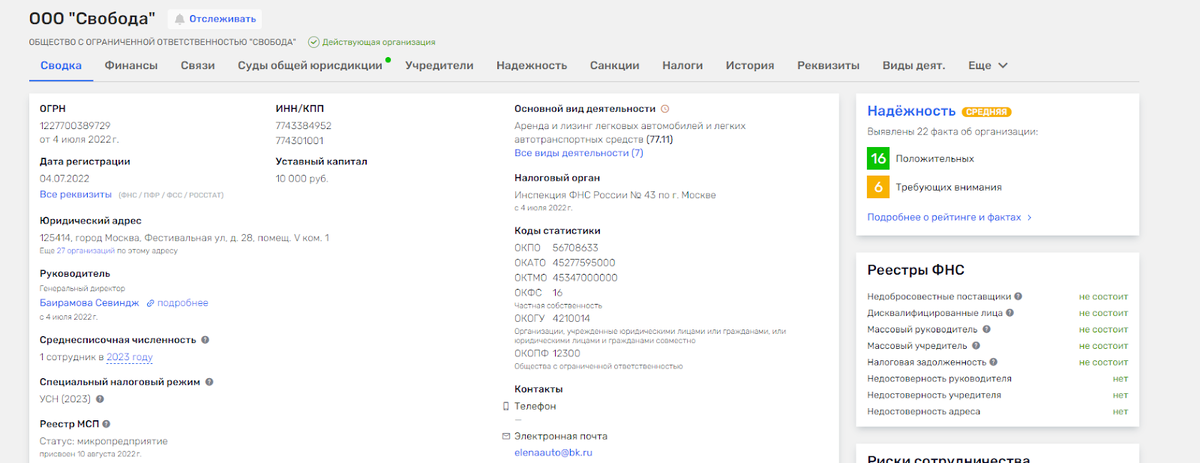Click the green 16 Положительных badge

[878, 158]
